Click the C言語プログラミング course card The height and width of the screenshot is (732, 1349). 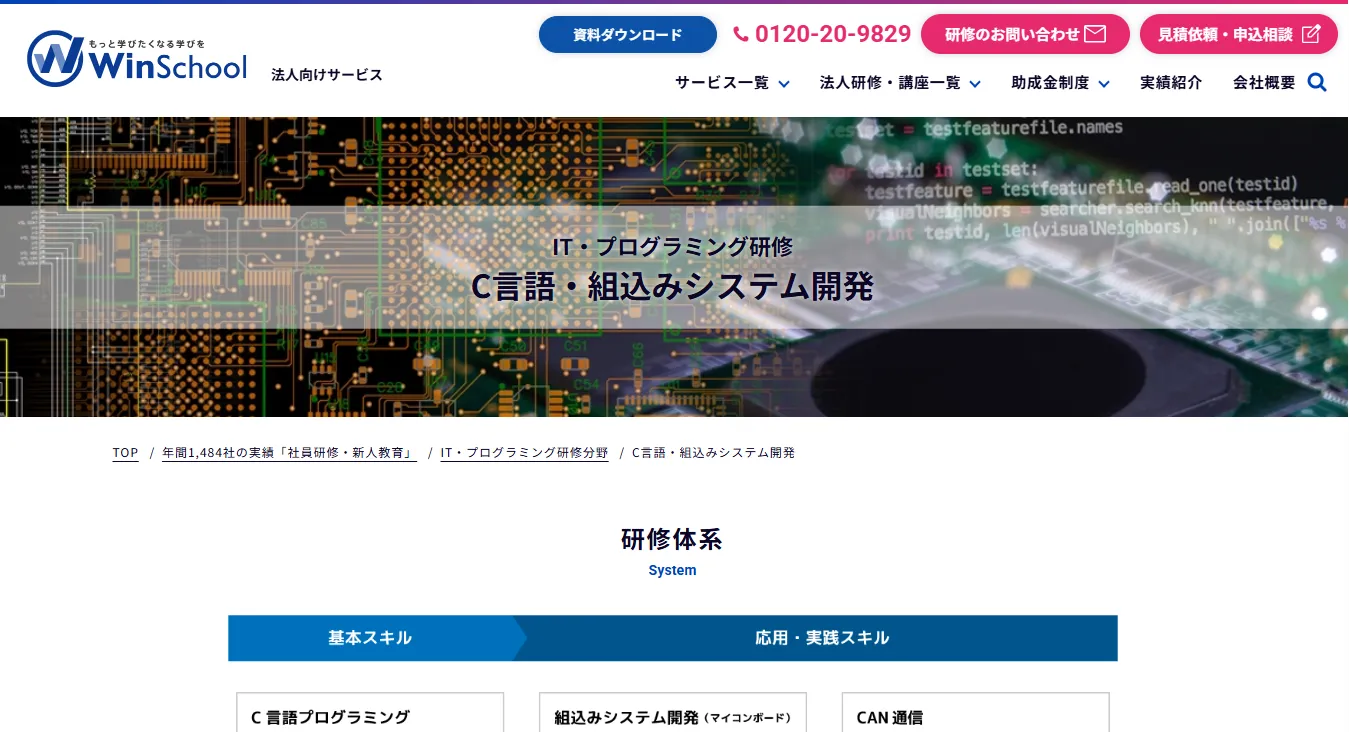(x=369, y=713)
